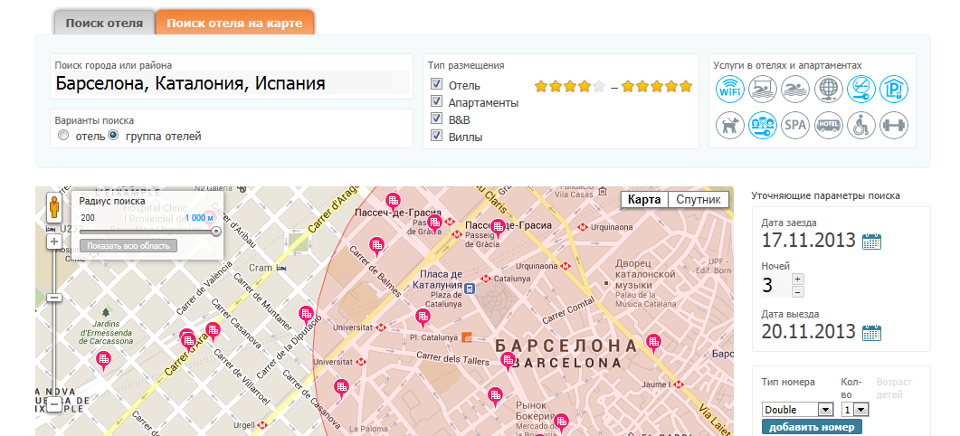Viewport: 960px width, 436px height.
Task: Toggle the non-smoking rooms service icon
Action: point(861,89)
